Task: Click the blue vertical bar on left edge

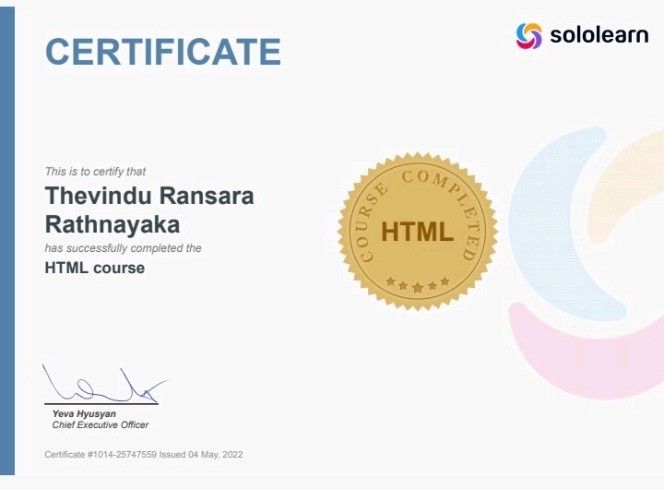Action: pos(7,245)
